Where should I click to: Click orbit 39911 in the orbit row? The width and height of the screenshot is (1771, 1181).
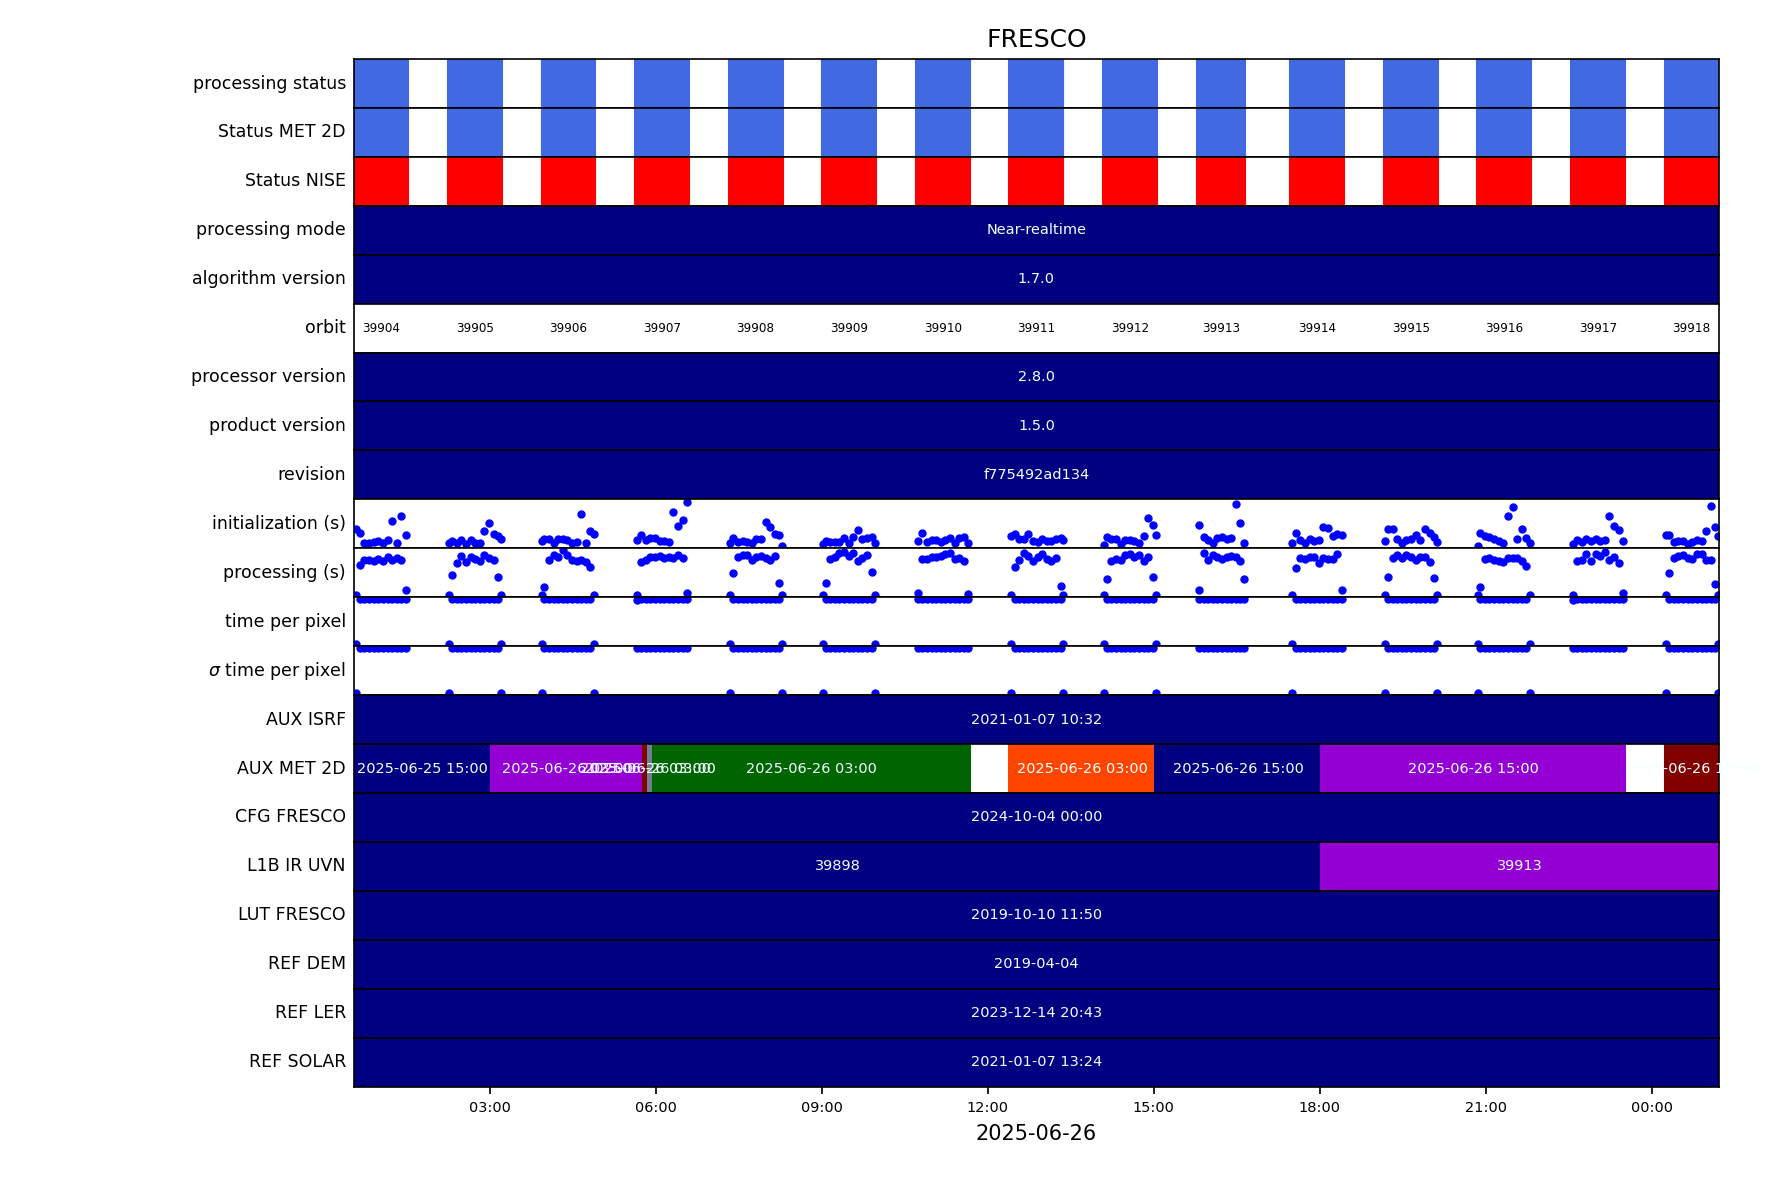click(x=1036, y=328)
